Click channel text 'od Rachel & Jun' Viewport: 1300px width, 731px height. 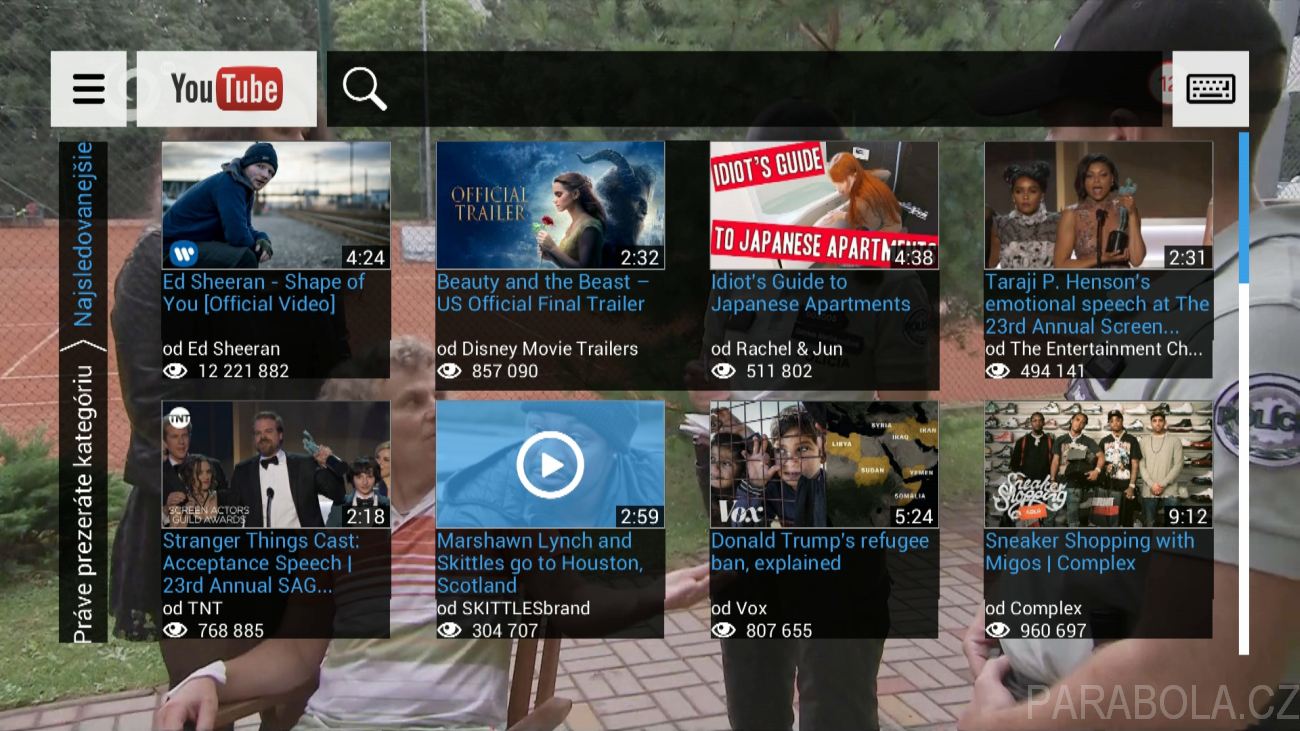(777, 349)
